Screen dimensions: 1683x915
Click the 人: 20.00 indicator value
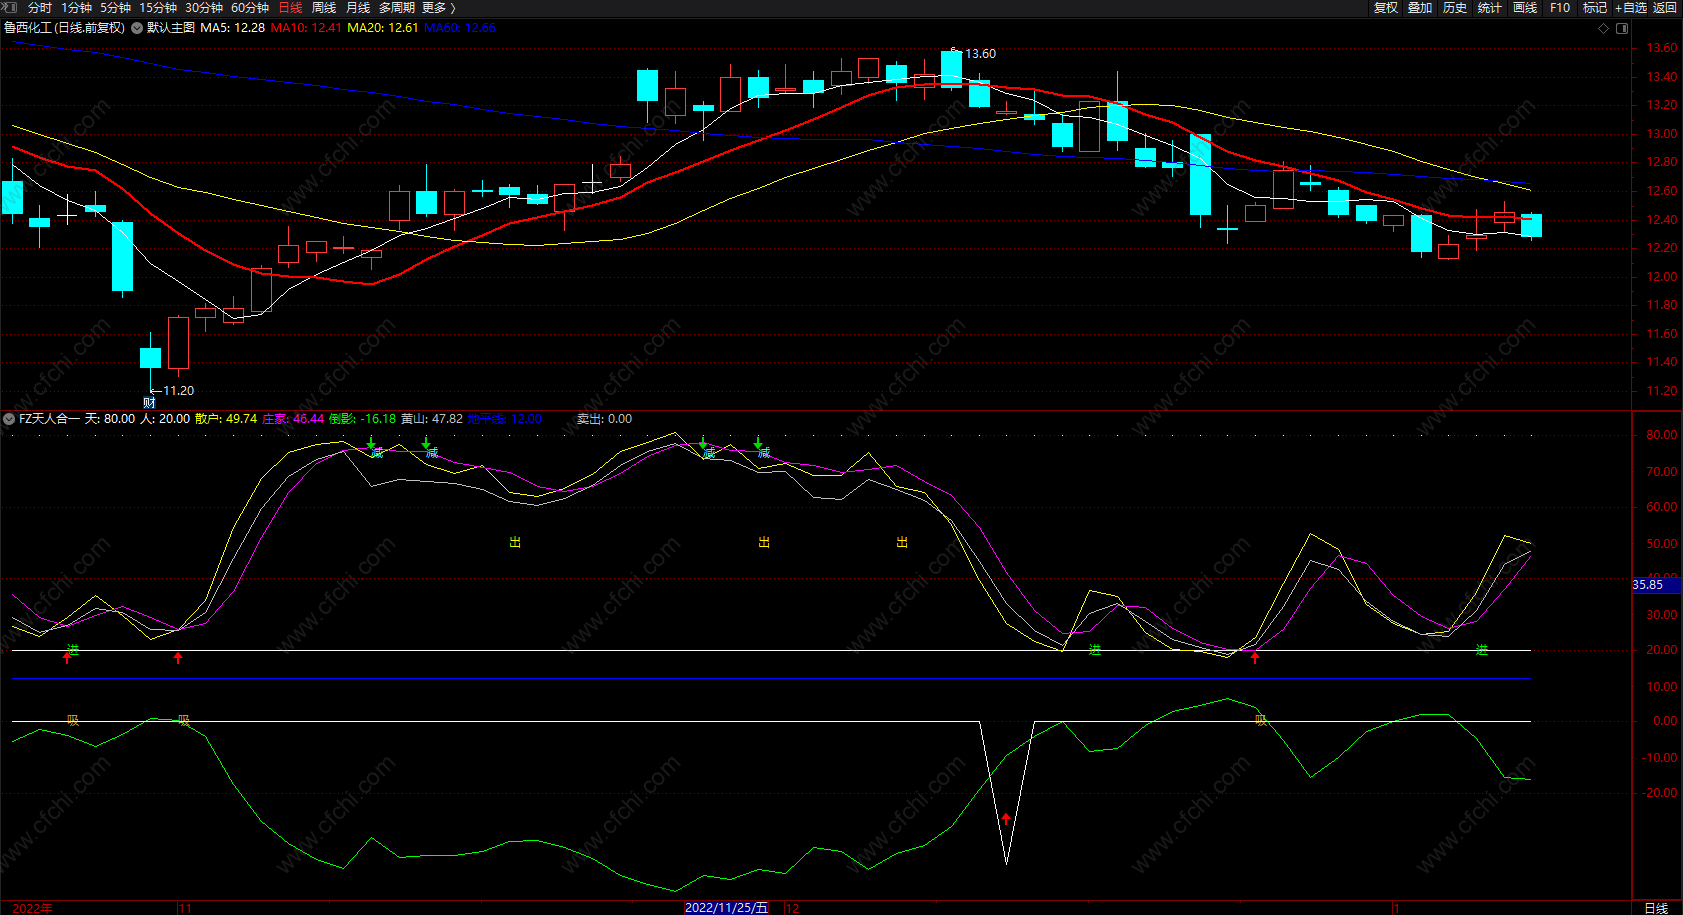tap(165, 419)
